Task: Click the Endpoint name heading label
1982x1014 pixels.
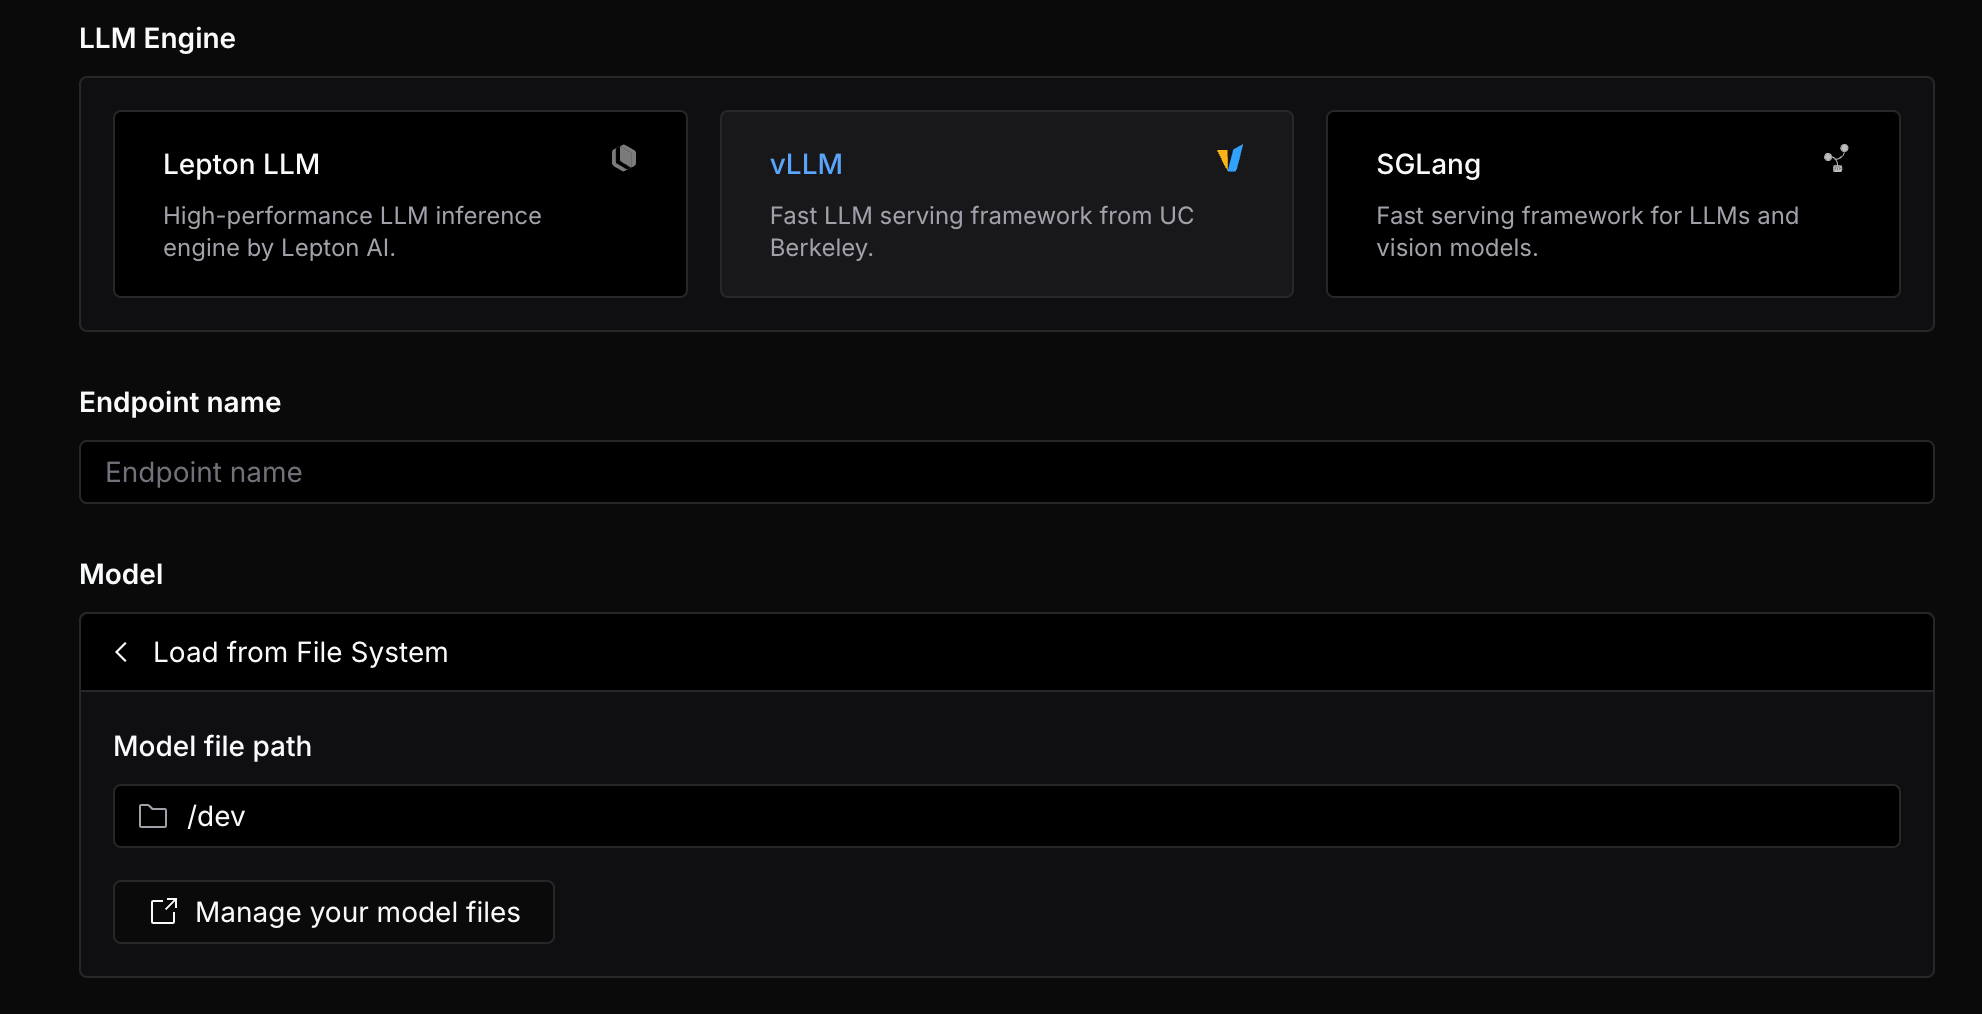Action: [180, 402]
